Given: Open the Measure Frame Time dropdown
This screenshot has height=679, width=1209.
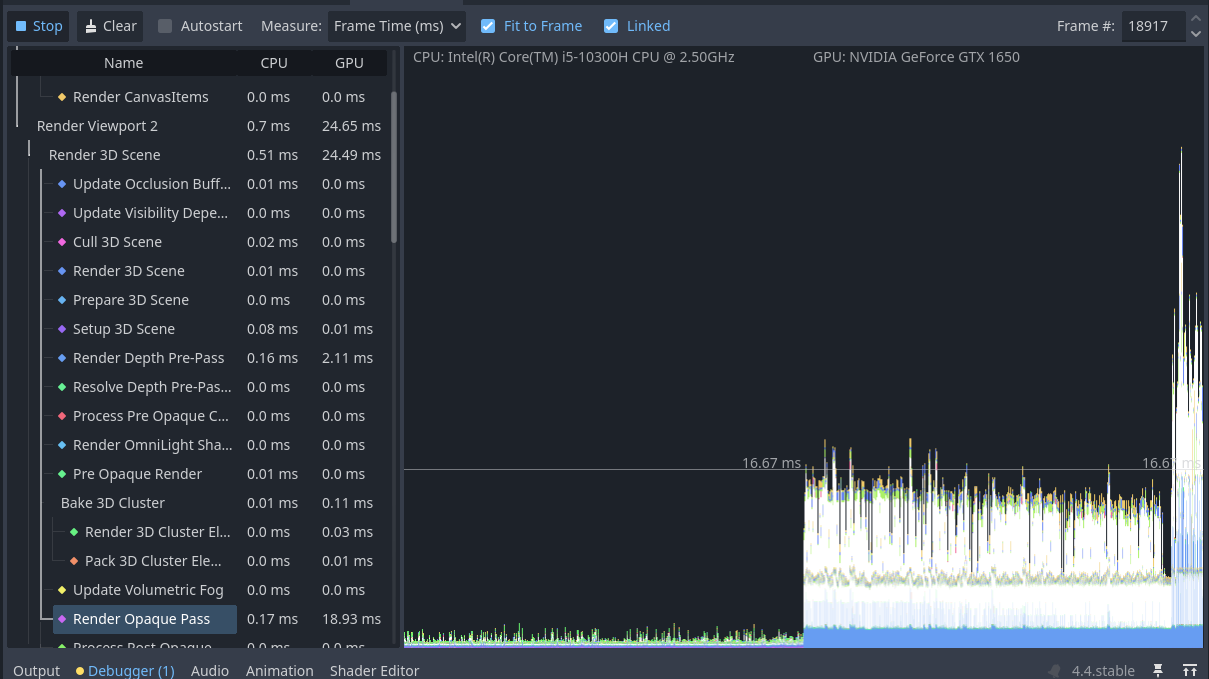Looking at the screenshot, I should (x=397, y=26).
